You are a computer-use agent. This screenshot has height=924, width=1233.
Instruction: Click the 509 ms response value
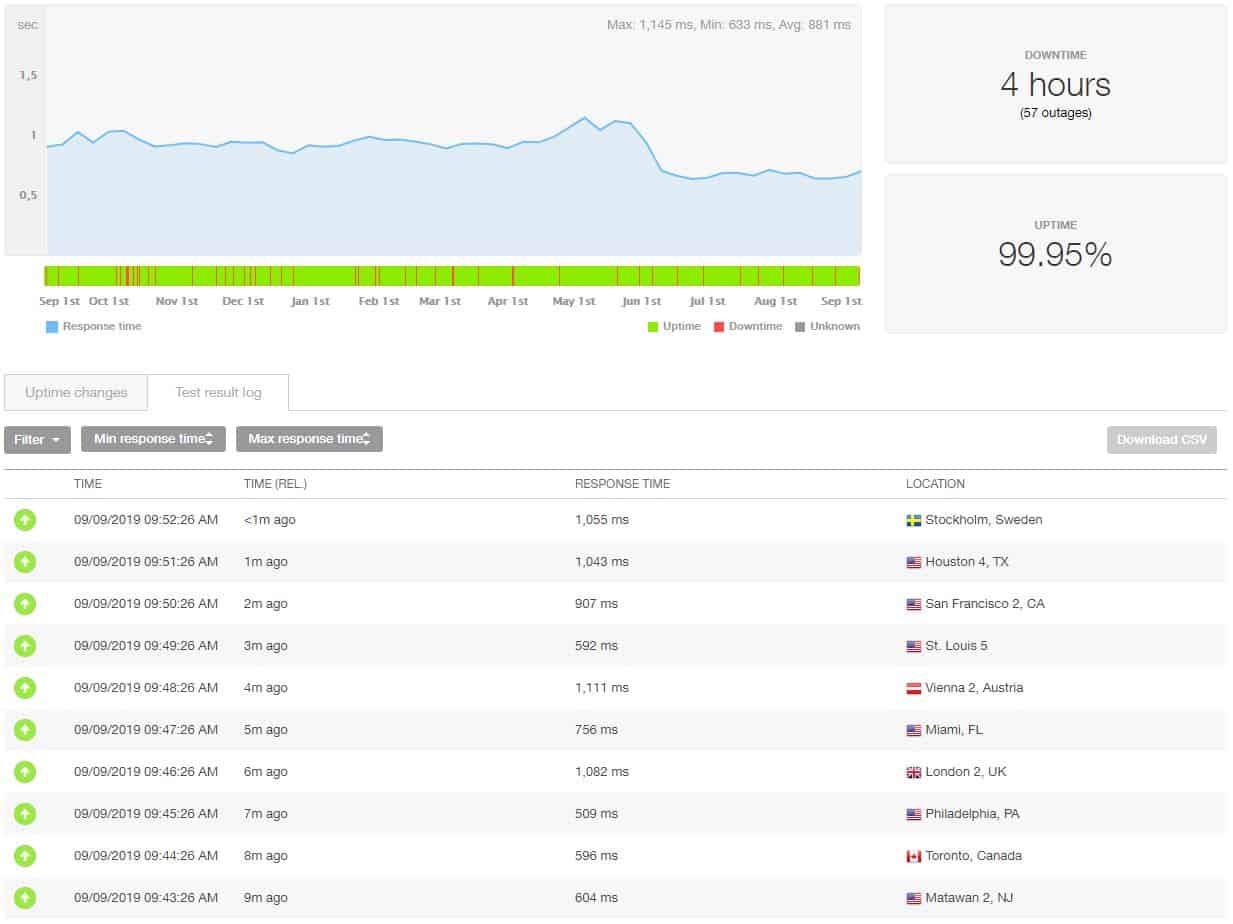pos(596,814)
